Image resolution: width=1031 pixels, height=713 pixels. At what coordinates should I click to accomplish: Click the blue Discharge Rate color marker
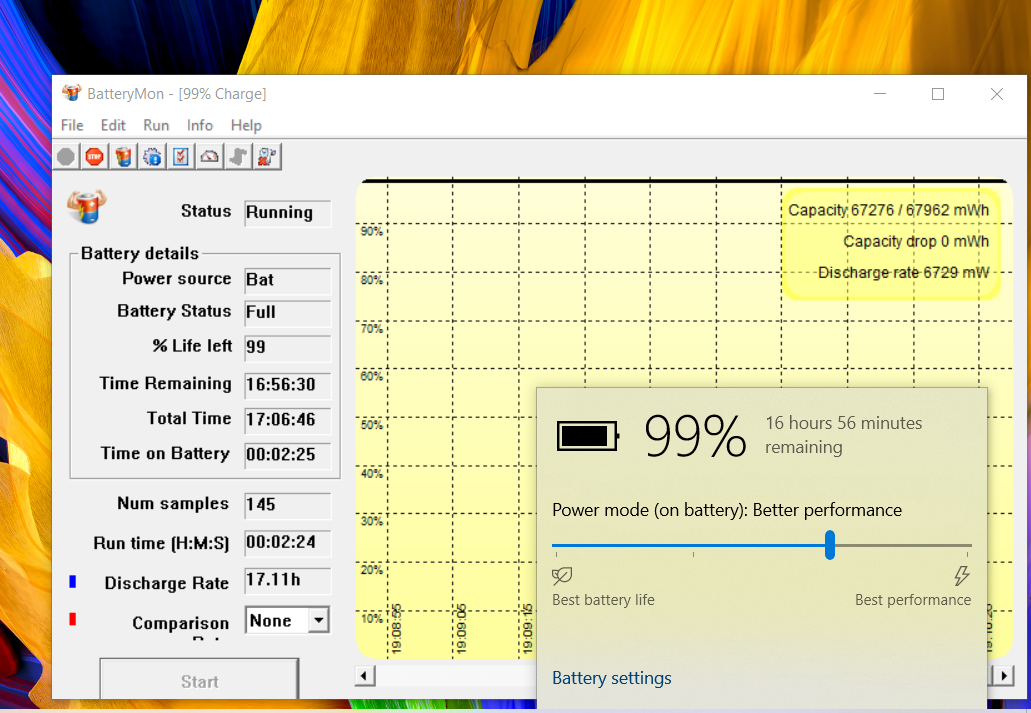[73, 581]
